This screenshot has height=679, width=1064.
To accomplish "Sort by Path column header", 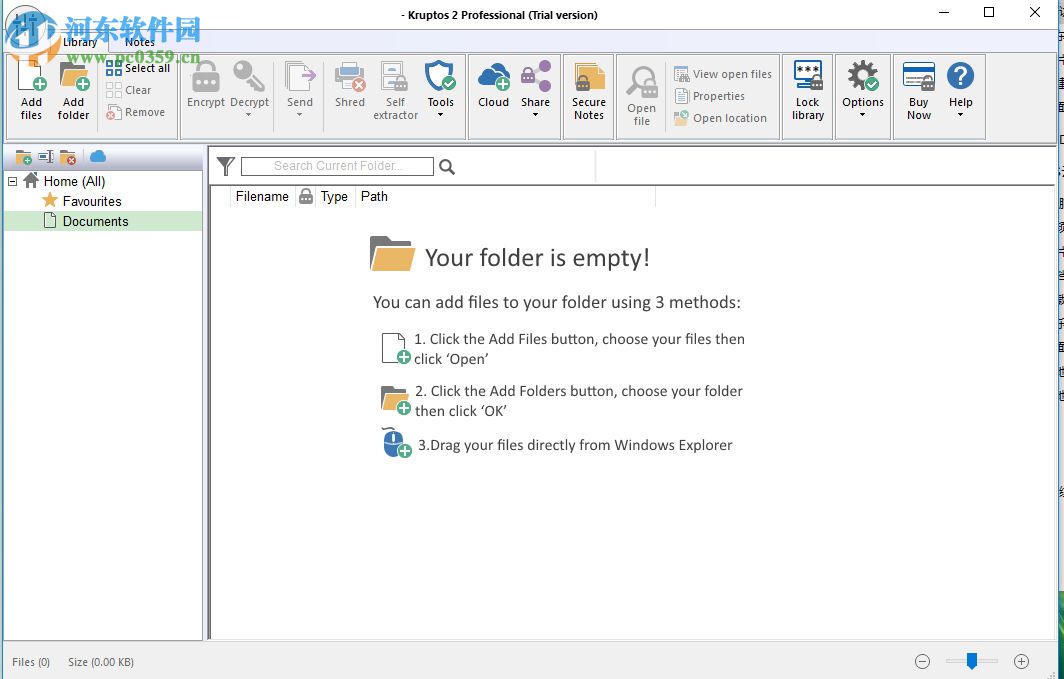I will click(x=374, y=197).
